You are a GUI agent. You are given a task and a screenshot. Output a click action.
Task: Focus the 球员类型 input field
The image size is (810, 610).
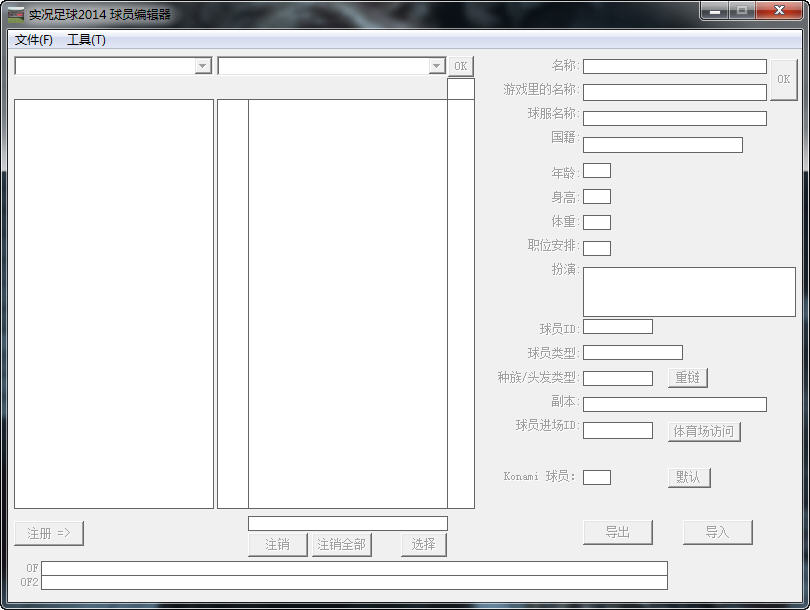coord(633,352)
